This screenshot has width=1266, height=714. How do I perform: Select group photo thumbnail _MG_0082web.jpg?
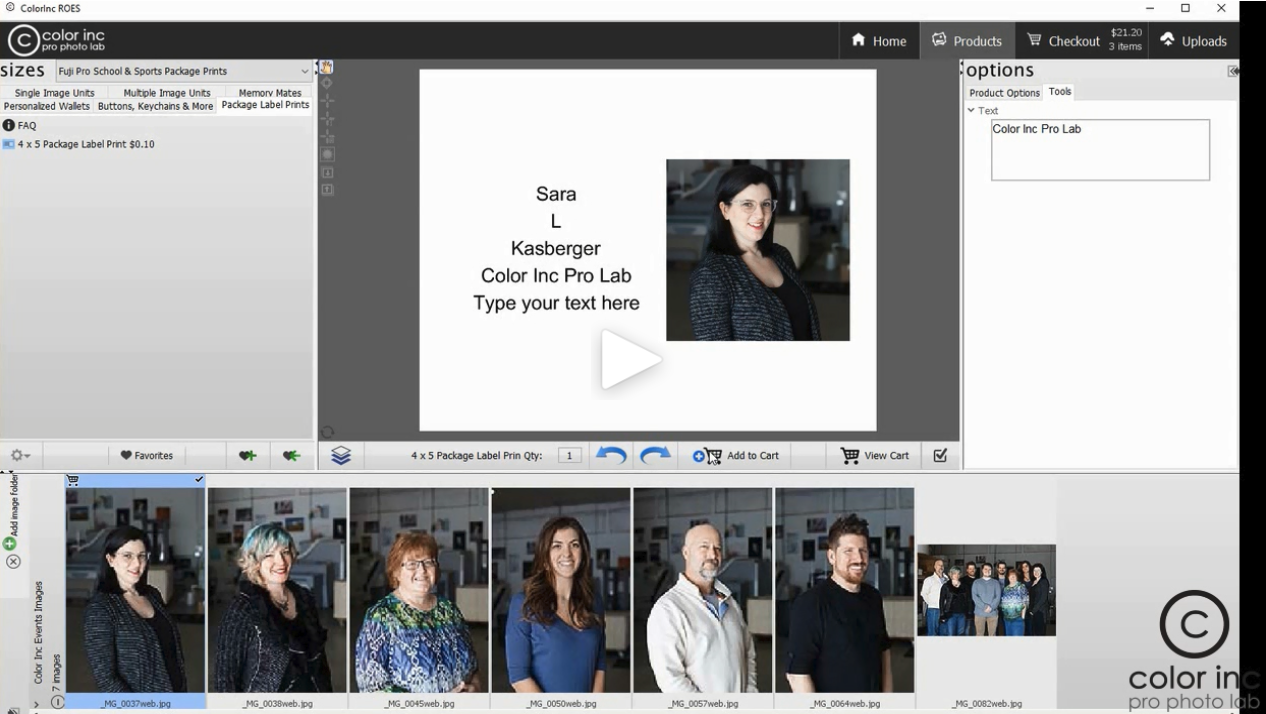point(987,590)
